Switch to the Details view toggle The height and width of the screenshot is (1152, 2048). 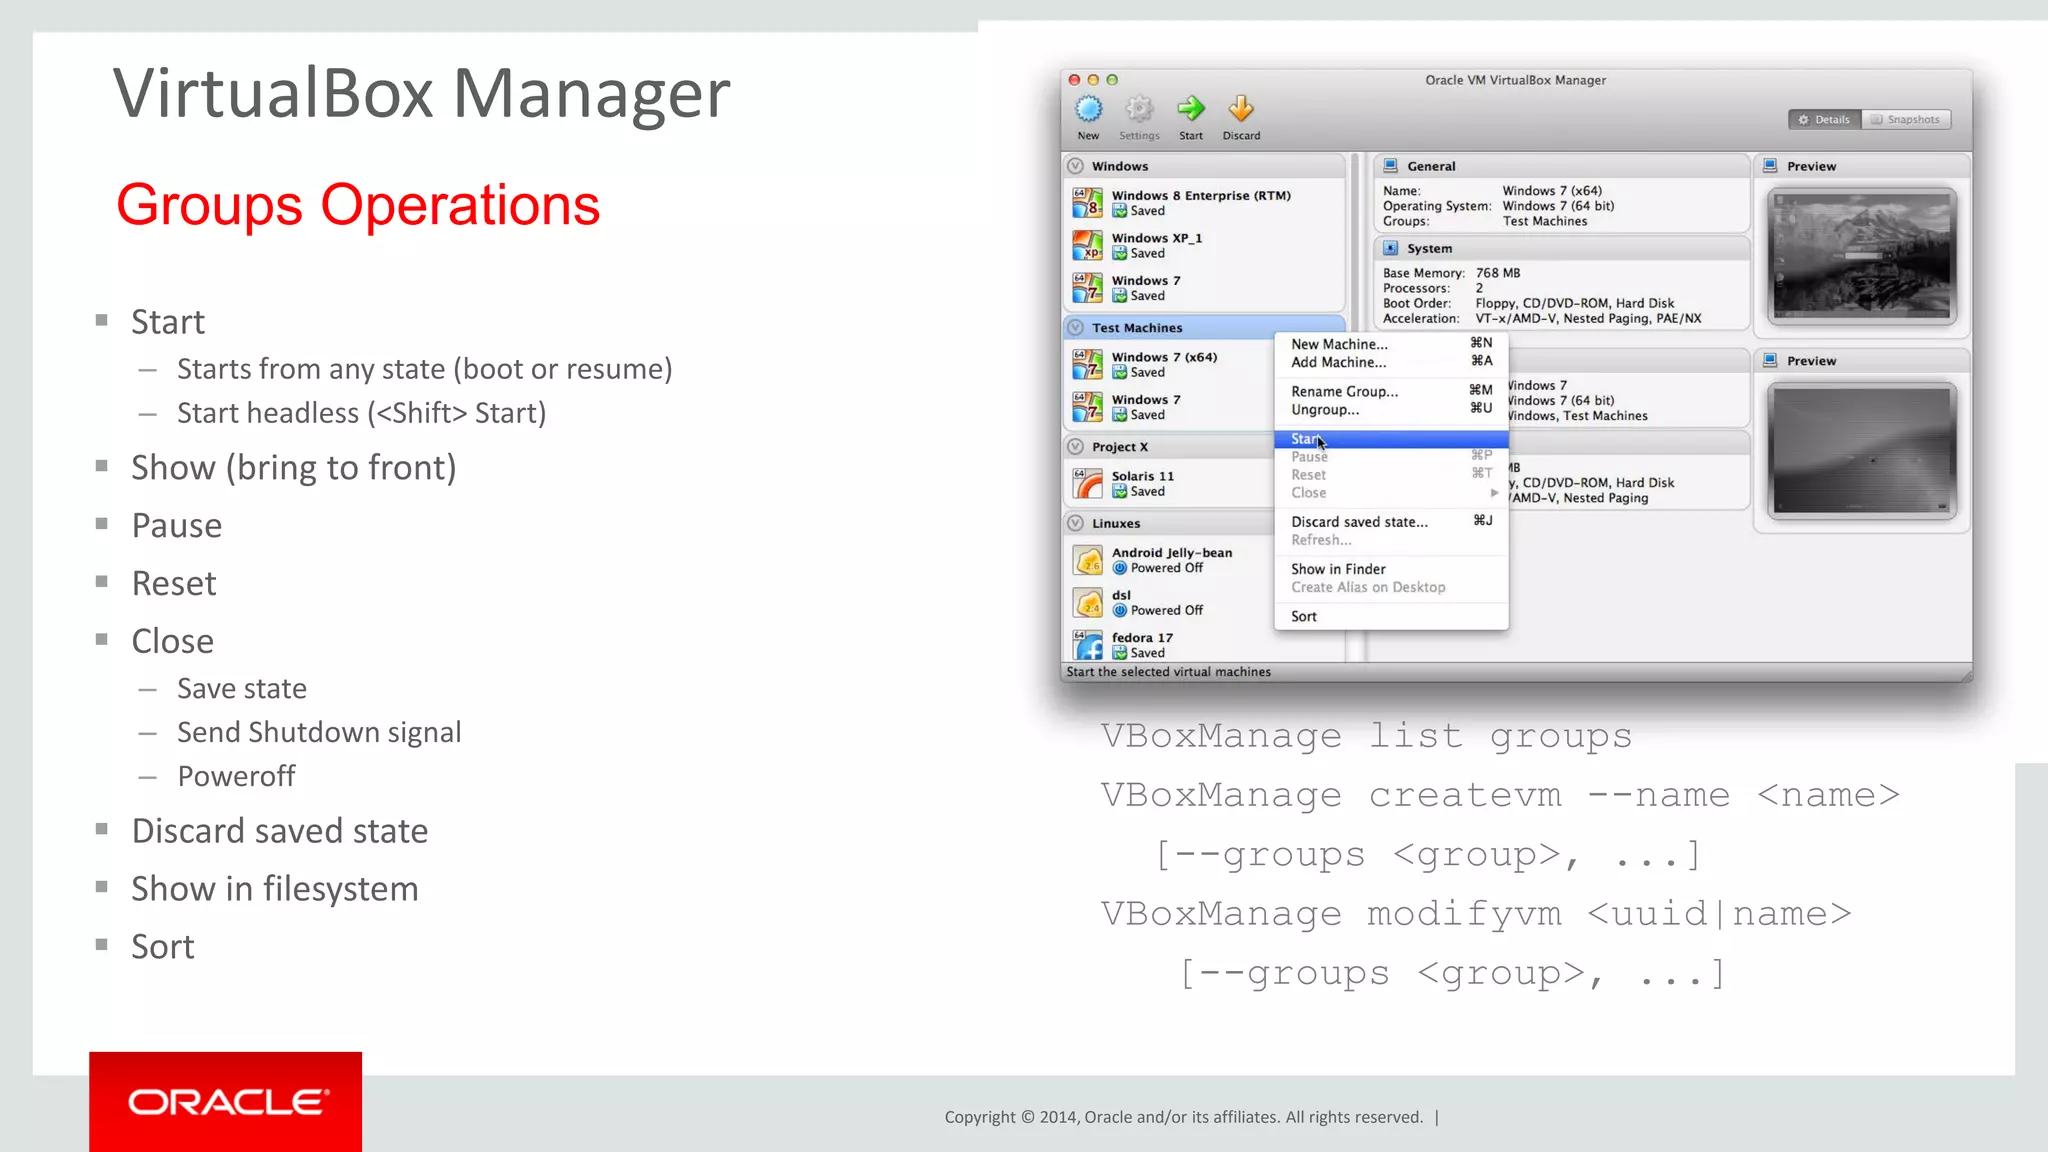tap(1825, 120)
